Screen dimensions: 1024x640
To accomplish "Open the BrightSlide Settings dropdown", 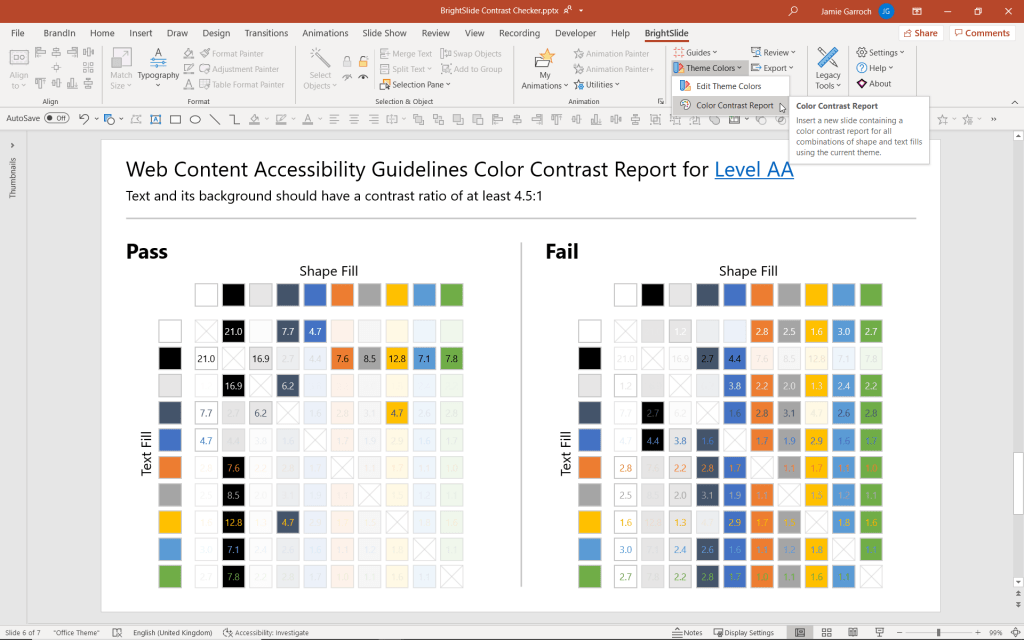I will point(880,51).
